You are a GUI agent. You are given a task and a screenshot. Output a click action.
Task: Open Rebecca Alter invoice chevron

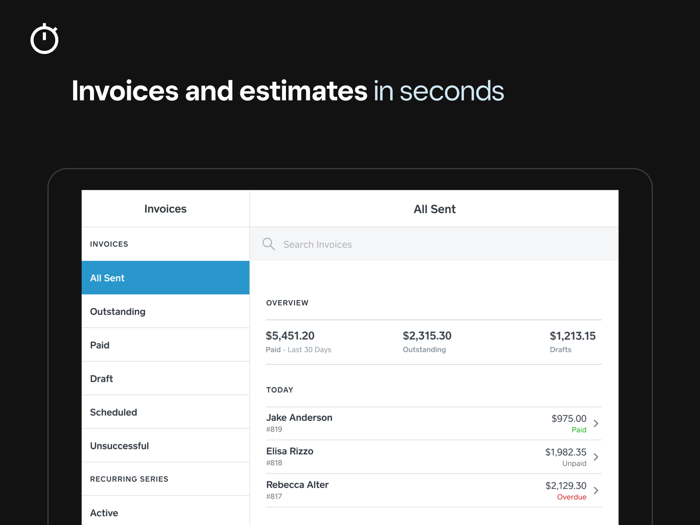coord(596,490)
